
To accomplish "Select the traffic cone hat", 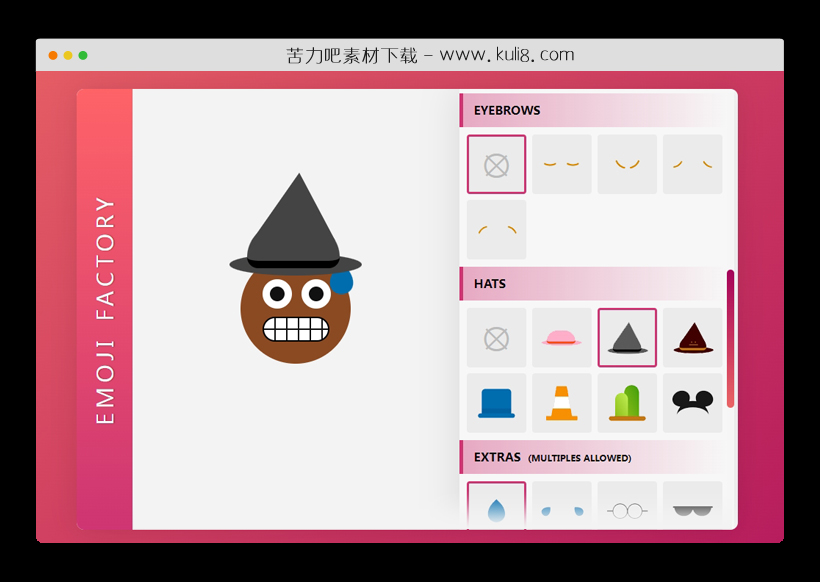I will (x=561, y=403).
